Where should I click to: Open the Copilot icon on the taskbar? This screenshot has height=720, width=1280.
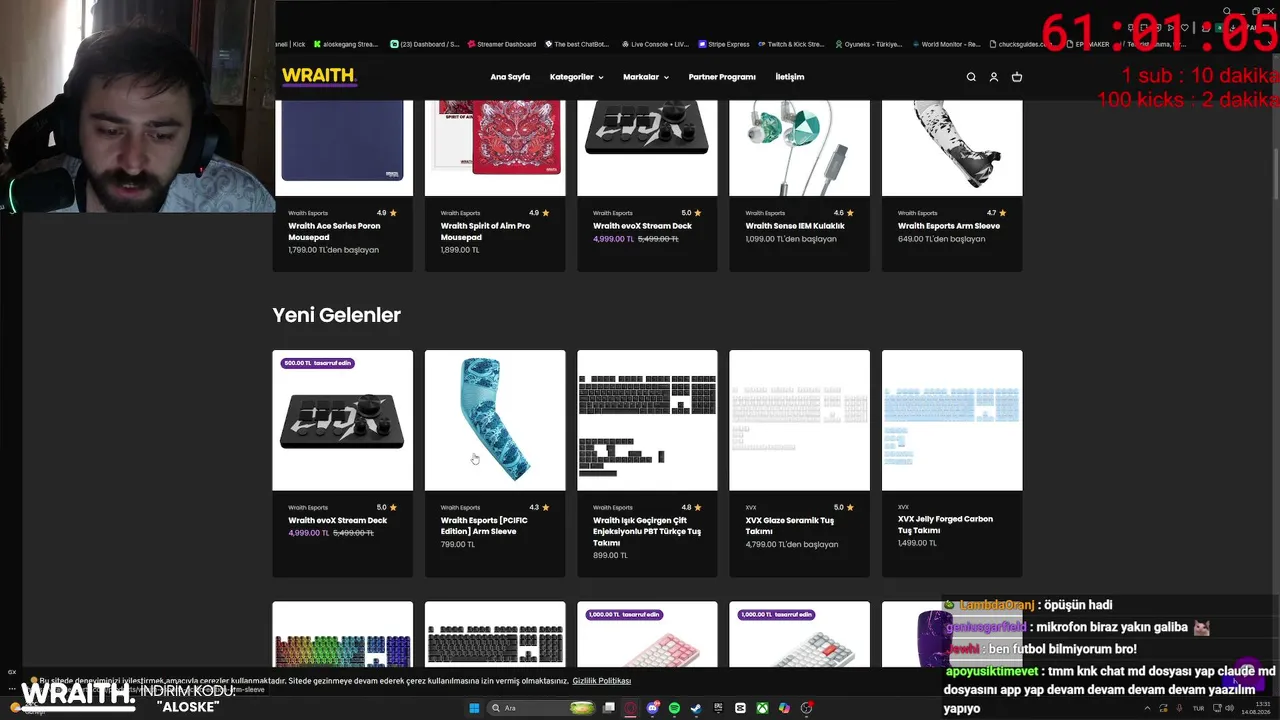click(784, 708)
